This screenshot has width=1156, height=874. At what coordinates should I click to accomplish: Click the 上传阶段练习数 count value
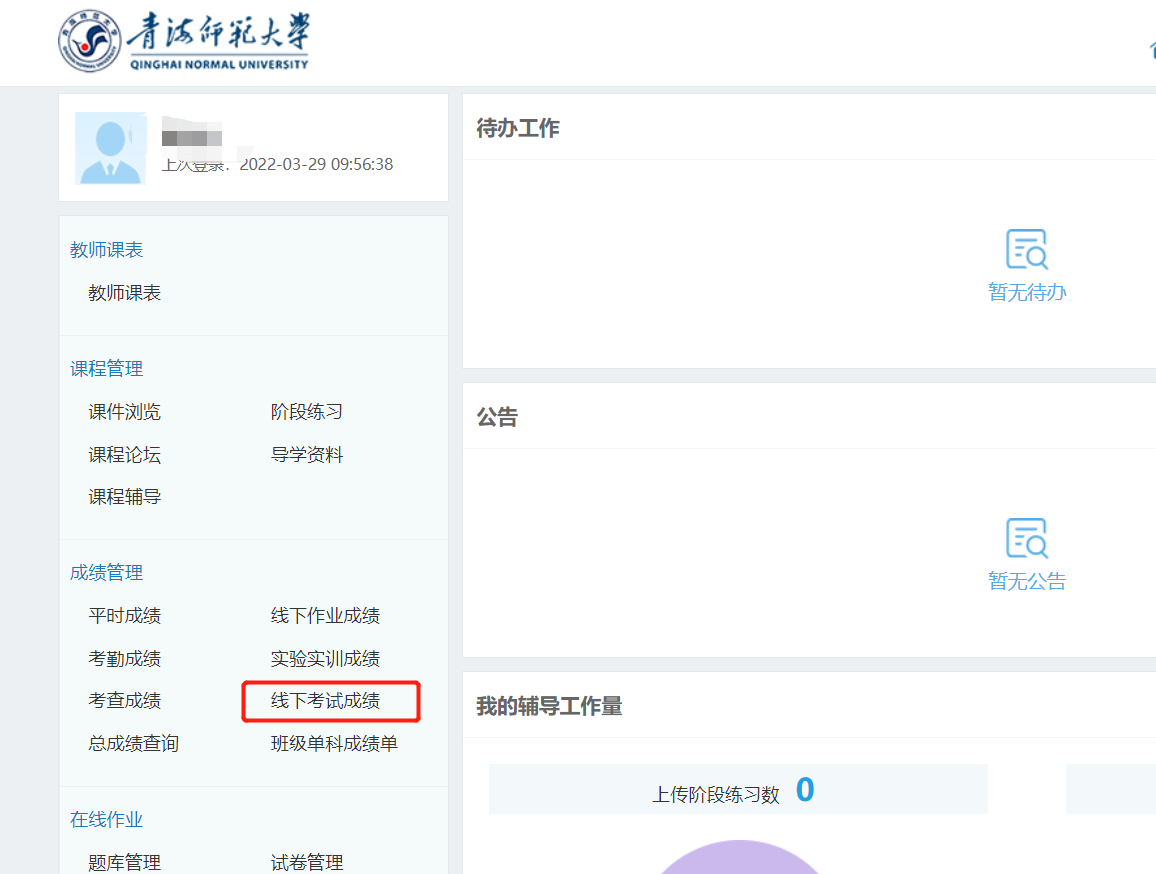click(805, 791)
